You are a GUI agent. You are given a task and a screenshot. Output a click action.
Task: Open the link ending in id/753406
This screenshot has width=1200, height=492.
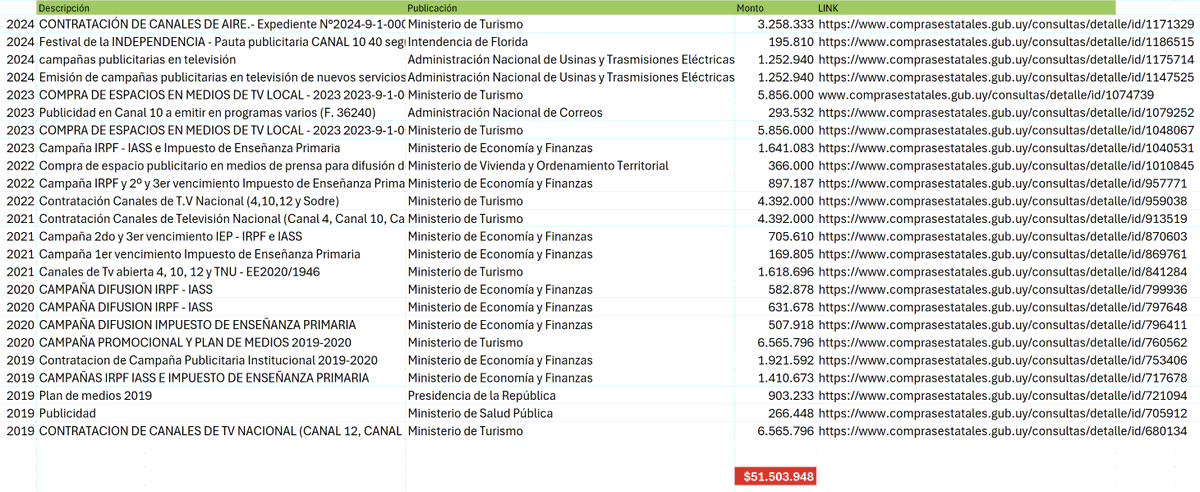pyautogui.click(x=1002, y=360)
